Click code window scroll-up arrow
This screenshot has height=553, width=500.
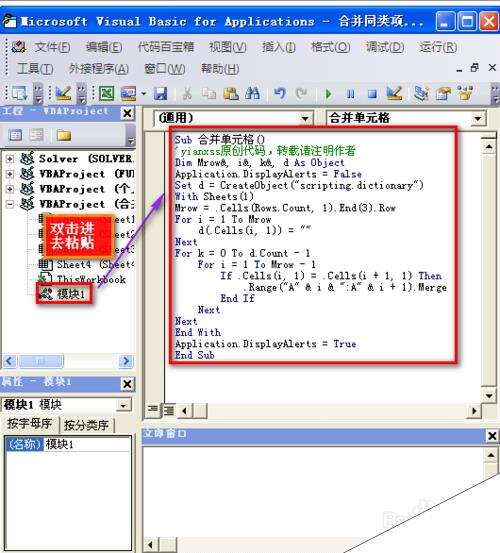489,146
